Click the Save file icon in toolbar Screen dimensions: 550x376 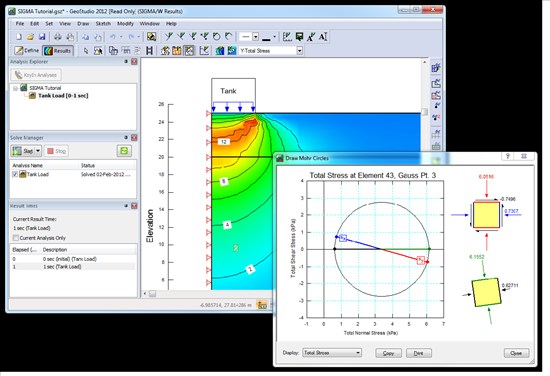42,37
